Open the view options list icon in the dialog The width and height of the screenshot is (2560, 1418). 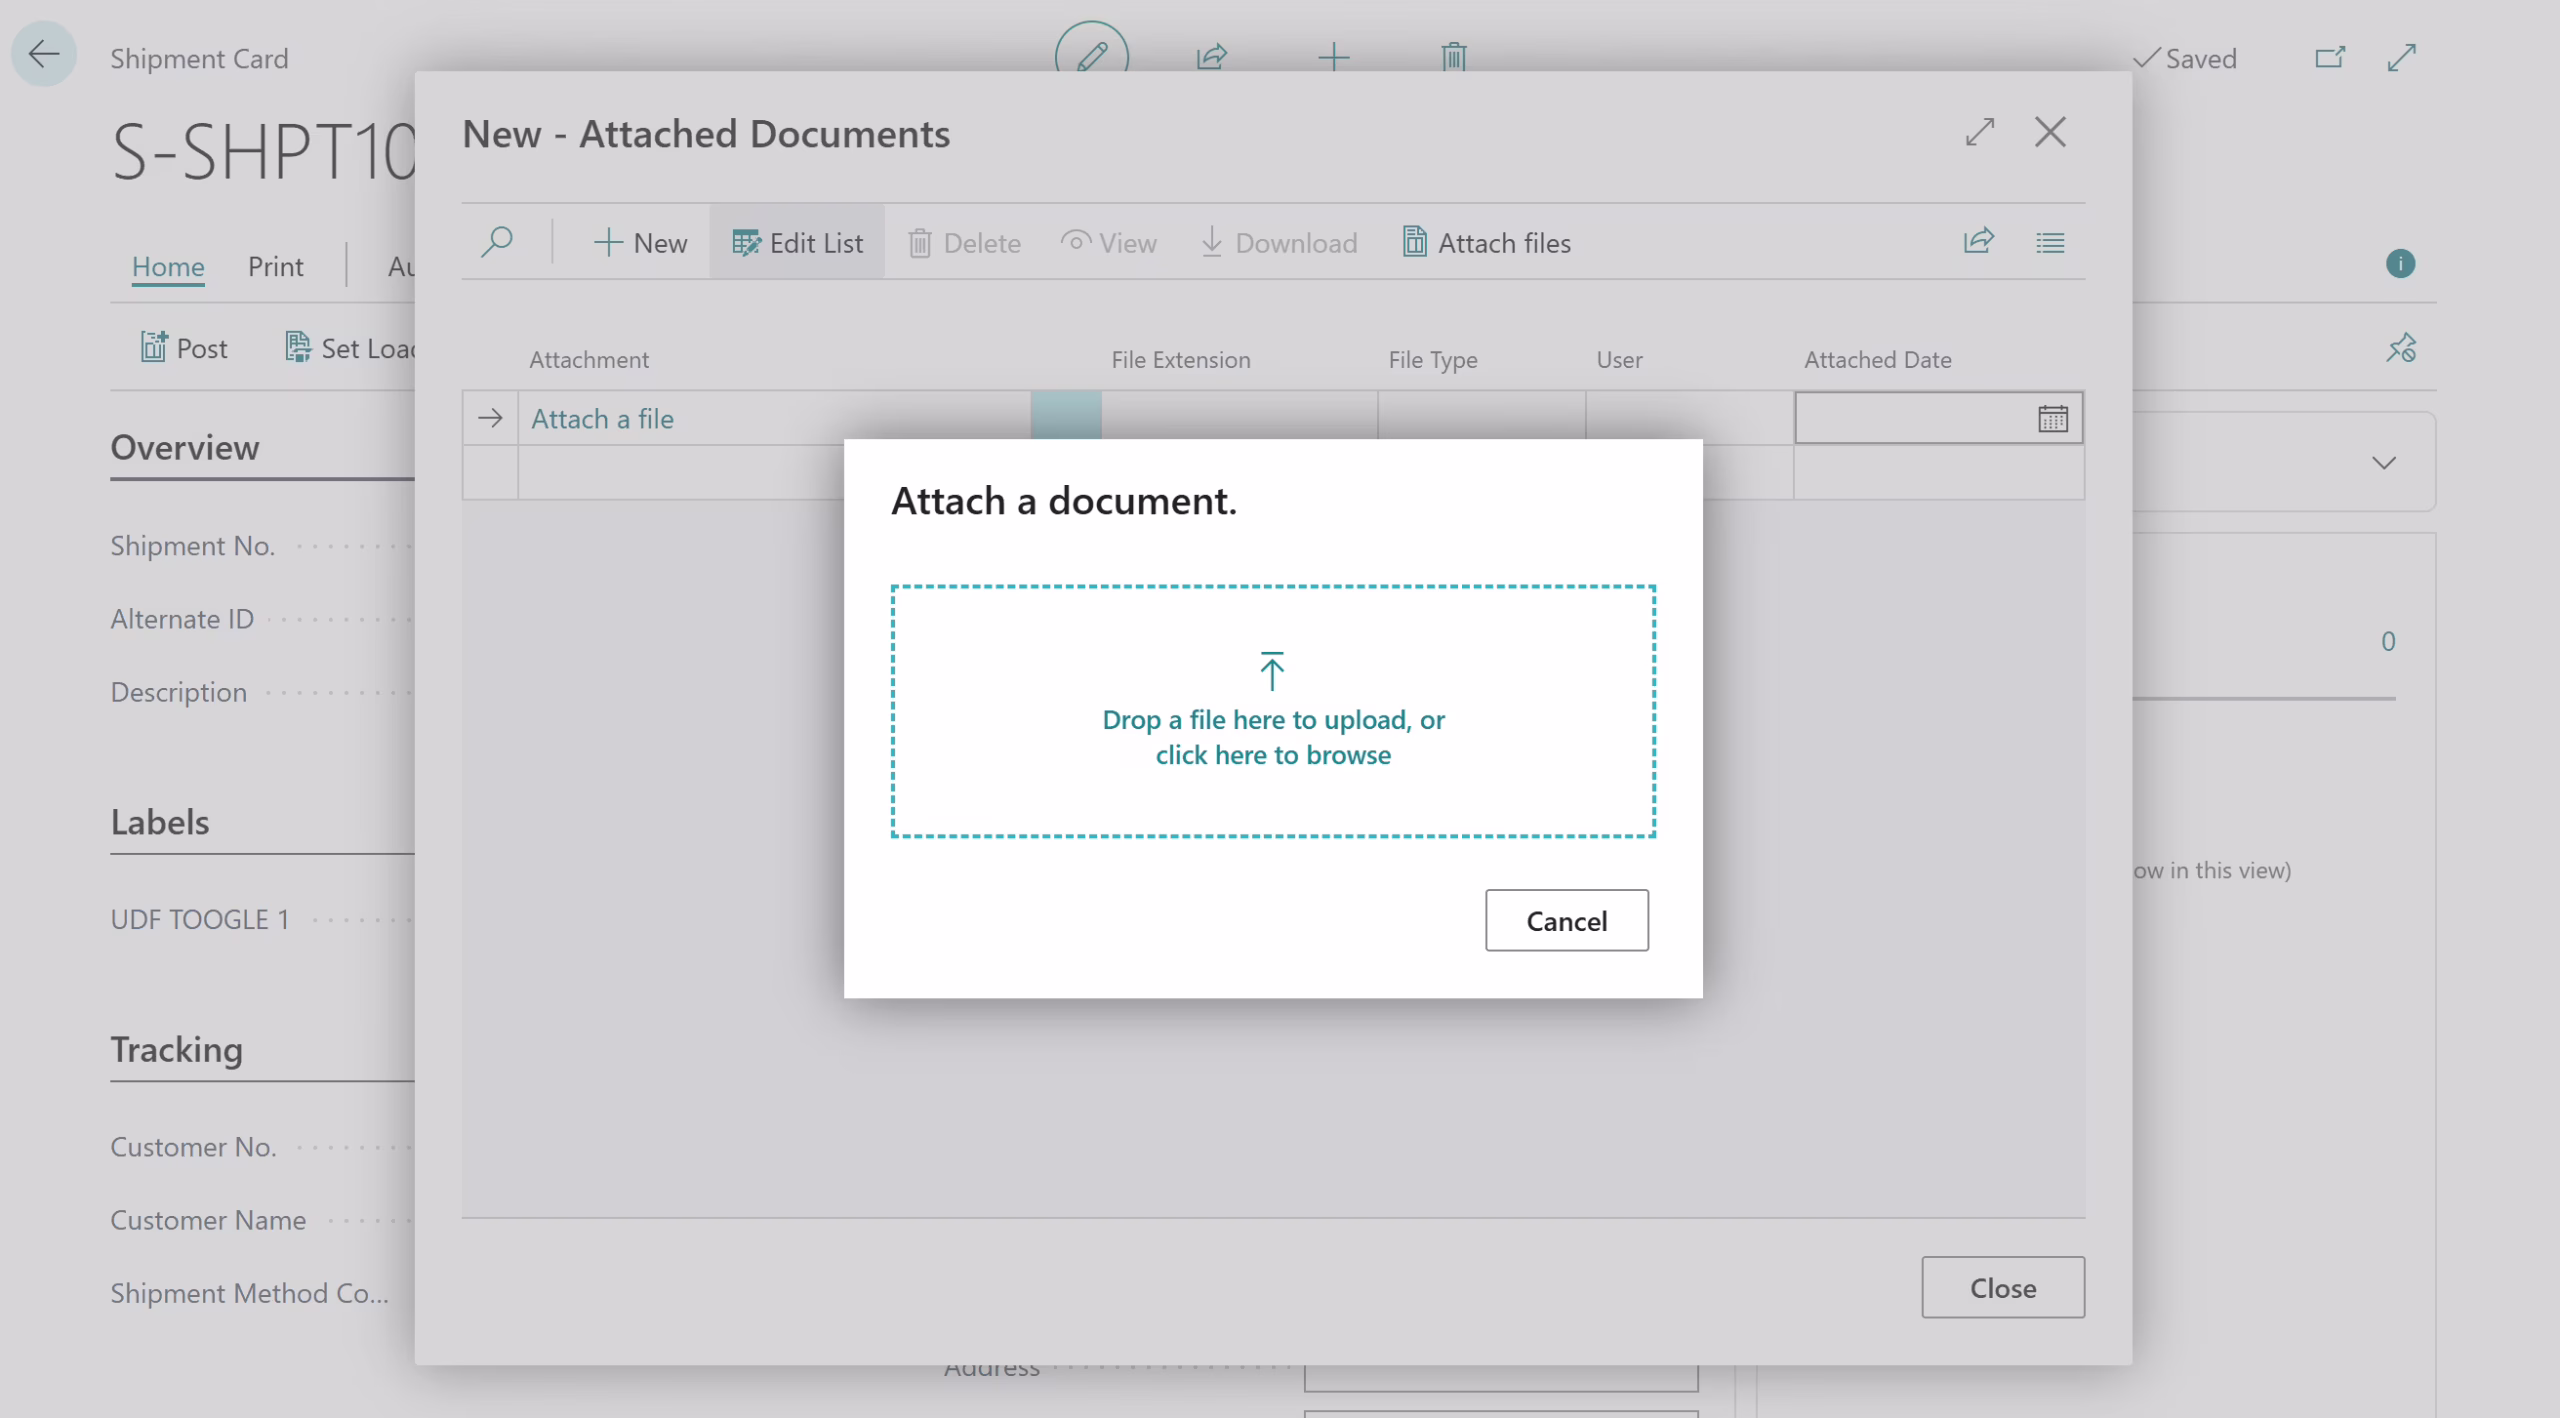(2050, 242)
